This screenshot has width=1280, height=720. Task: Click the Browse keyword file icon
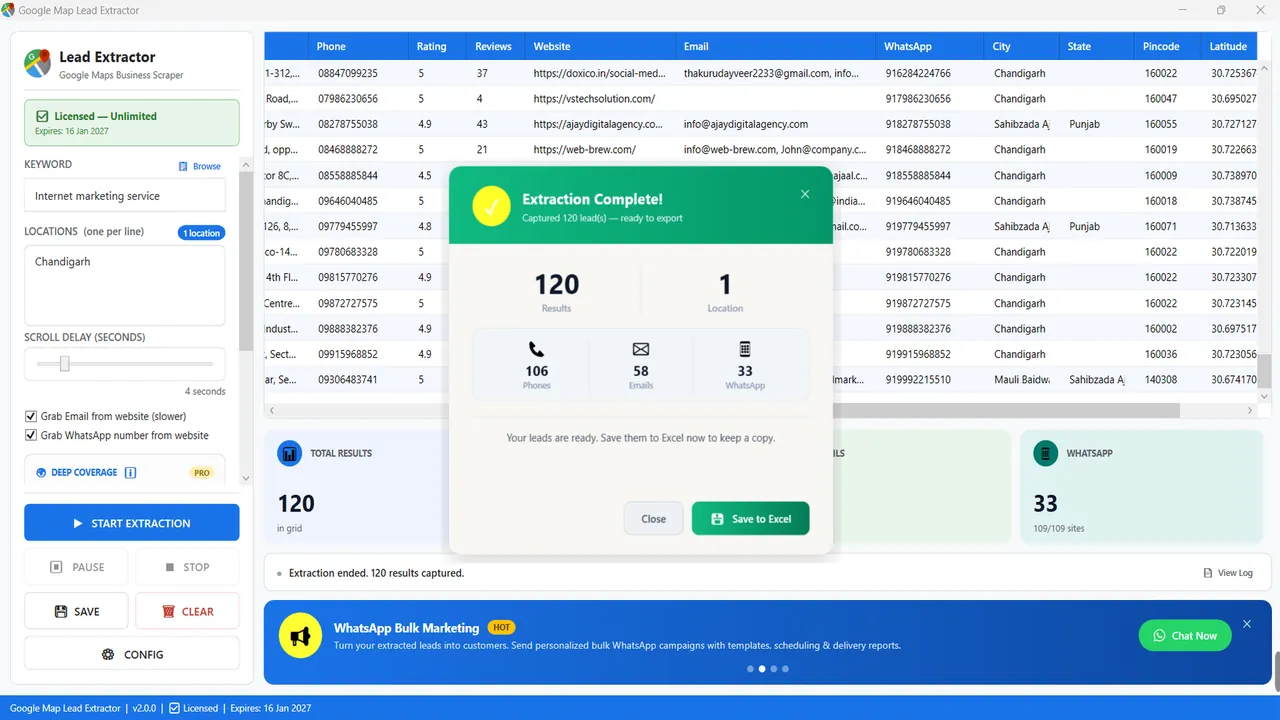(x=183, y=166)
